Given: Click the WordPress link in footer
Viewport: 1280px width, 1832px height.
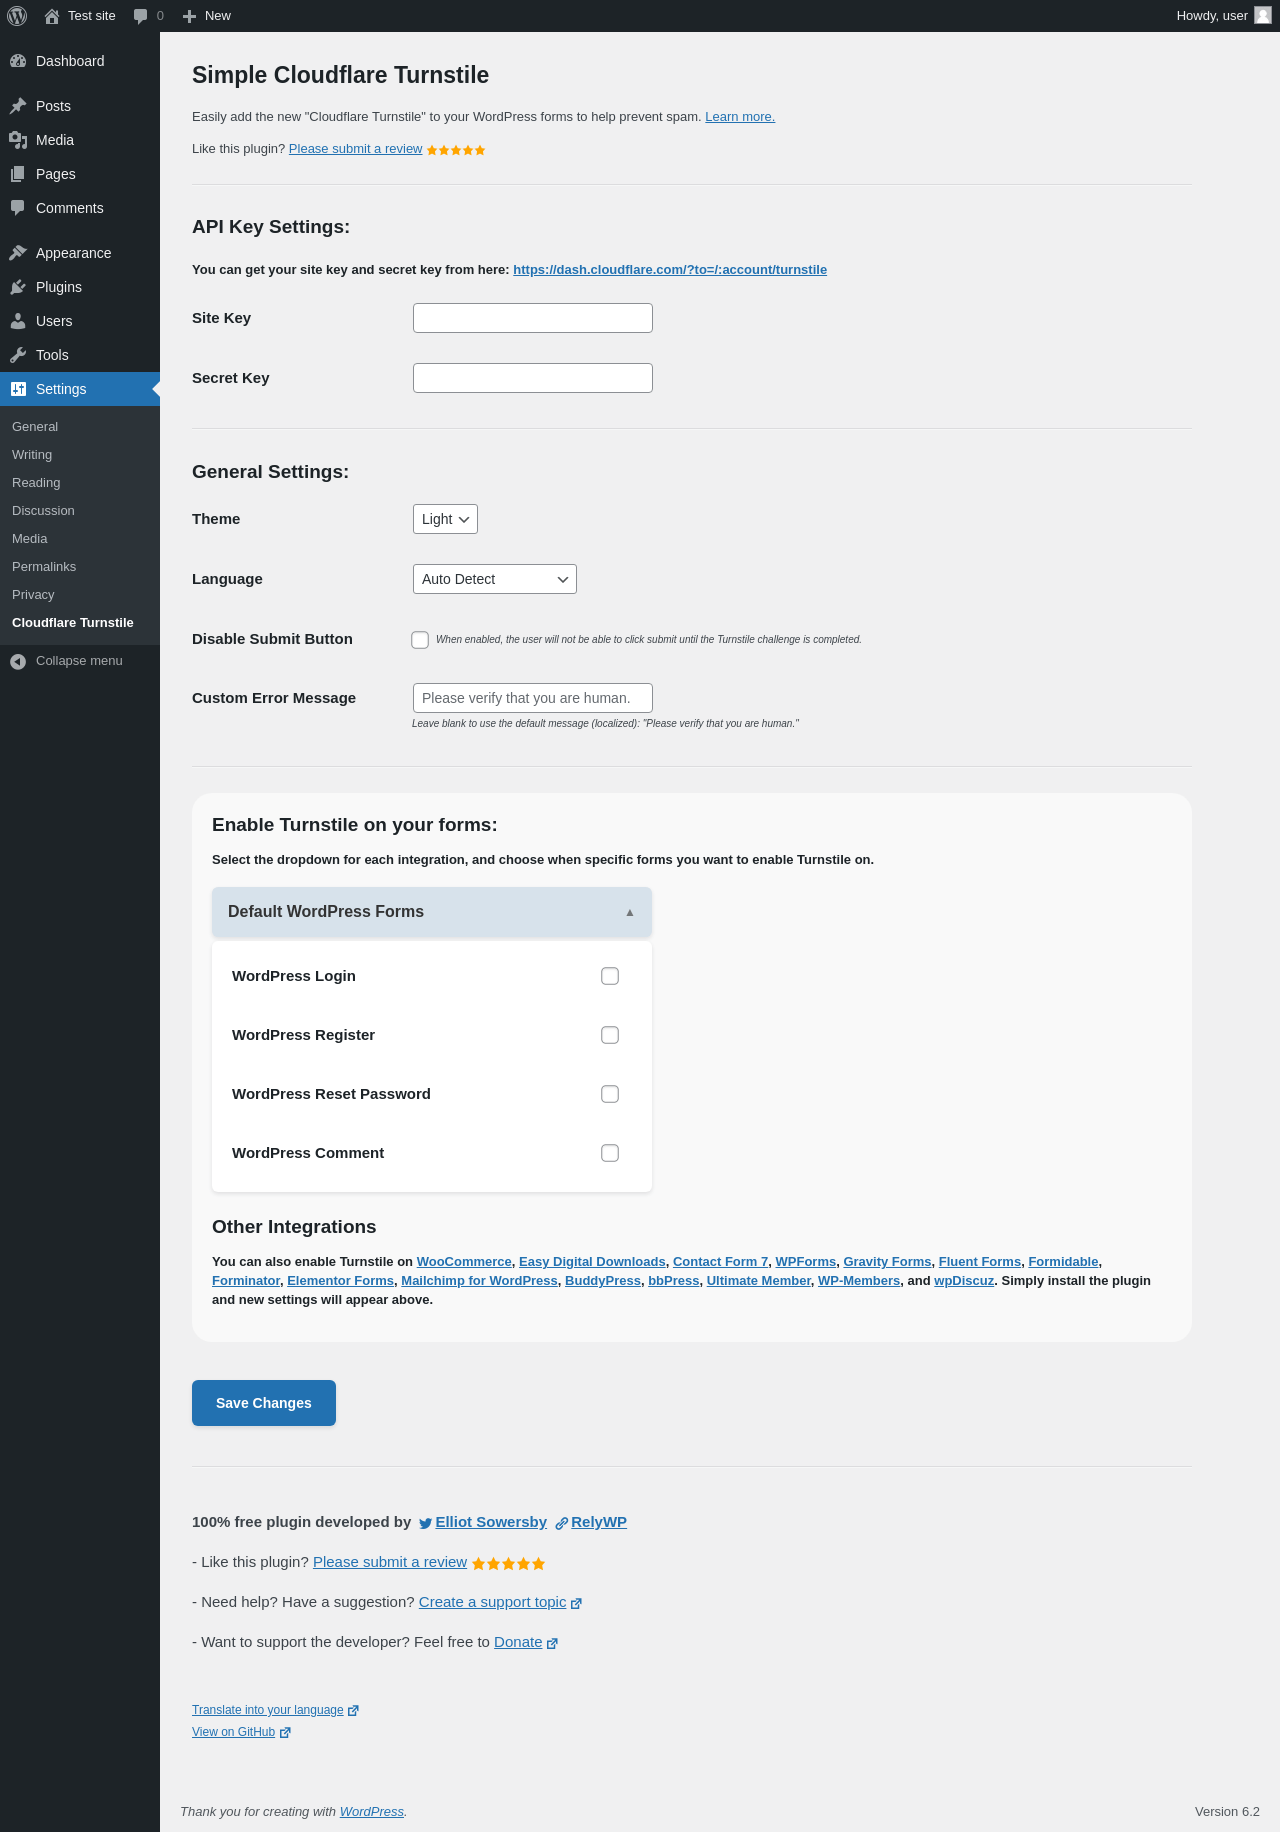Looking at the screenshot, I should (372, 1812).
